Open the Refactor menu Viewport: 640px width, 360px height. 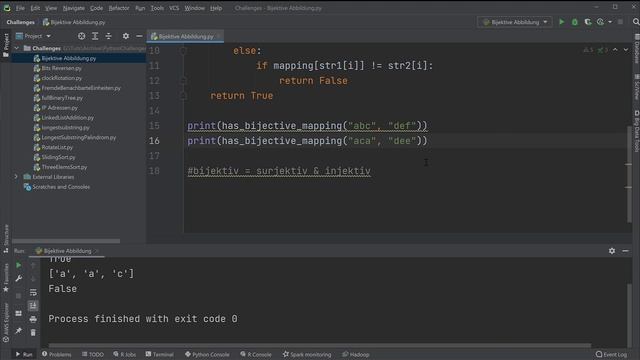pos(119,8)
